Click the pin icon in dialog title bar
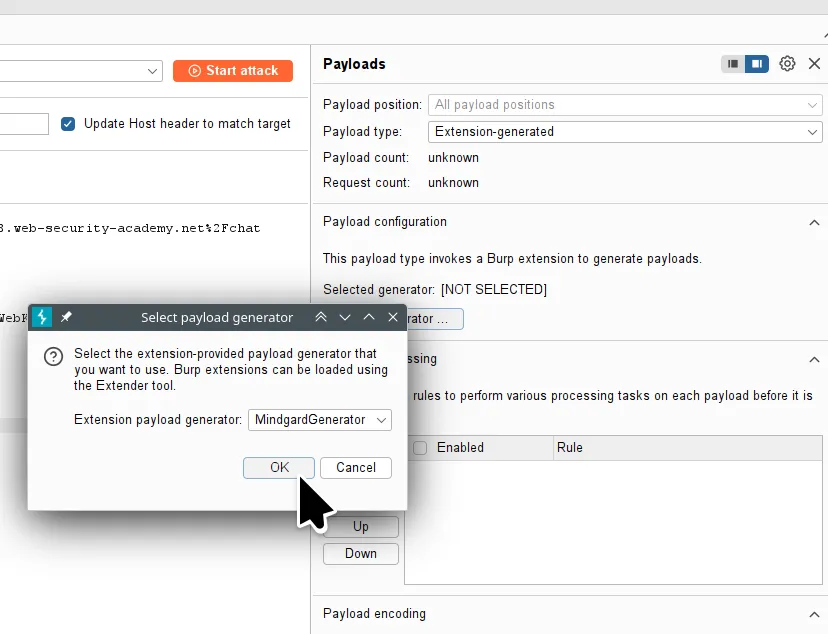This screenshot has height=634, width=828. (x=66, y=317)
